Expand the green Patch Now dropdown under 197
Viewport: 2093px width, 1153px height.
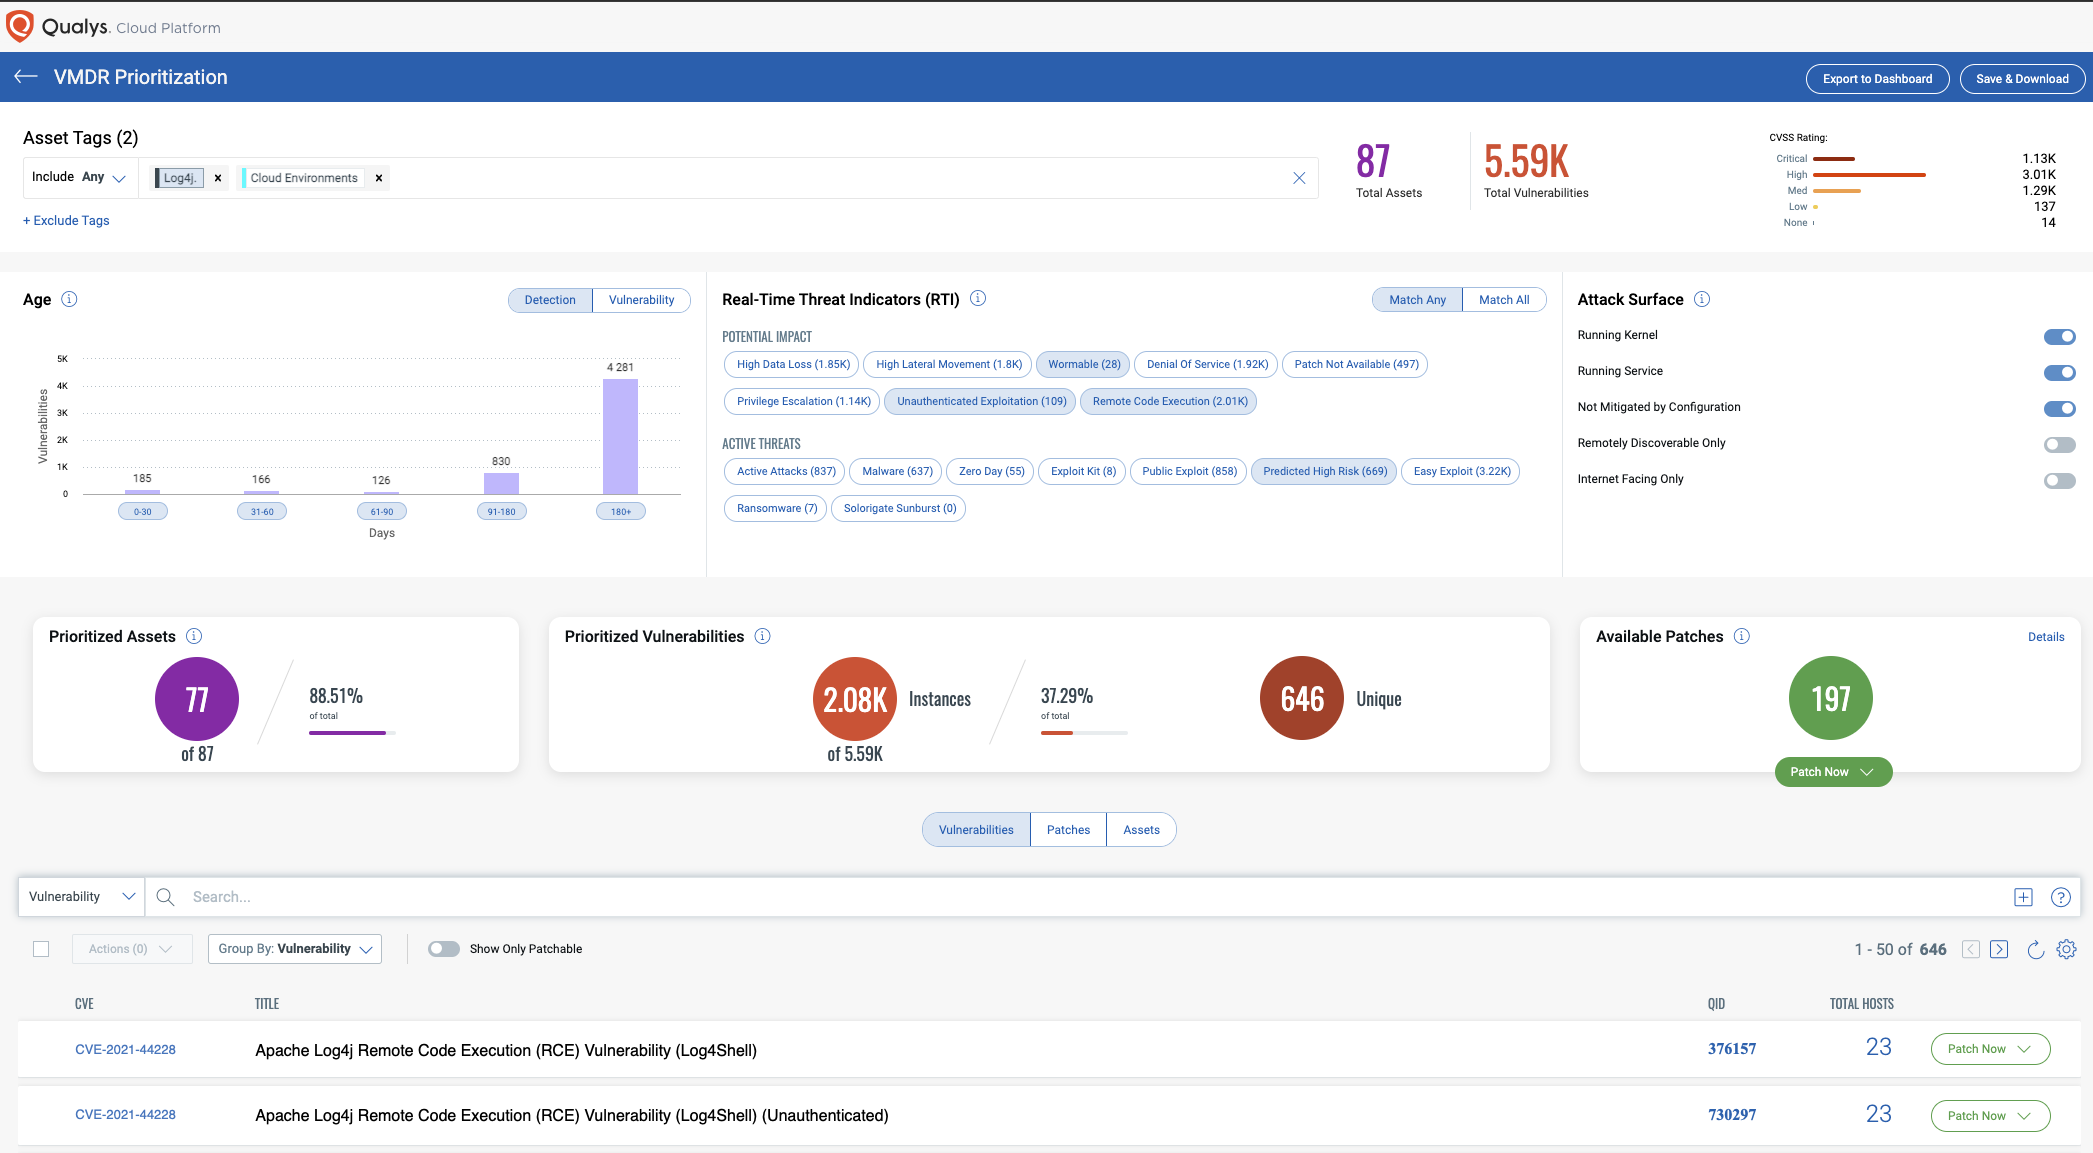[x=1833, y=772]
